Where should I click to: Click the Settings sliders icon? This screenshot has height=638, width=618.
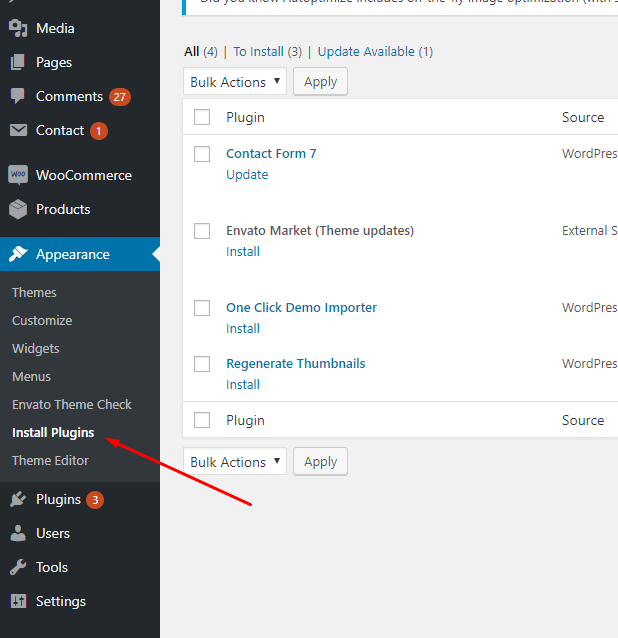(18, 601)
